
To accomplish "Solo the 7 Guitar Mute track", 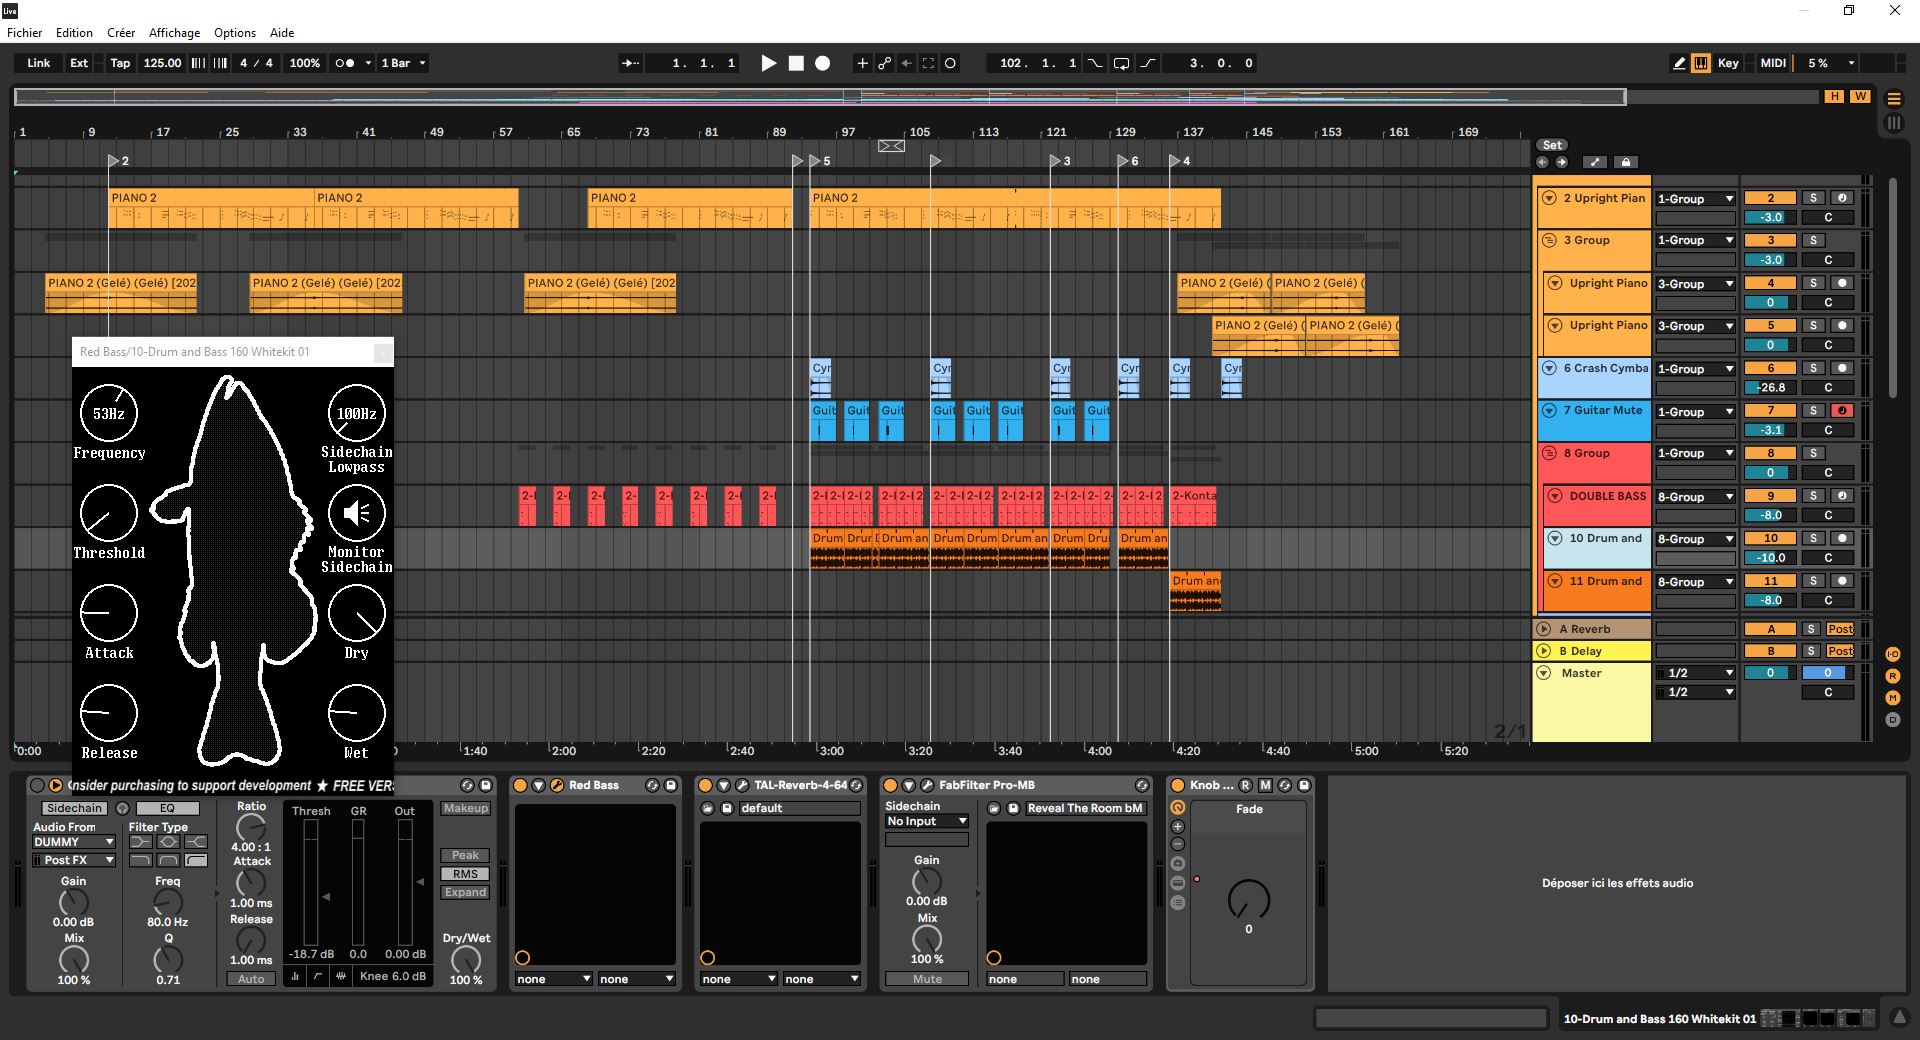I will (x=1813, y=411).
